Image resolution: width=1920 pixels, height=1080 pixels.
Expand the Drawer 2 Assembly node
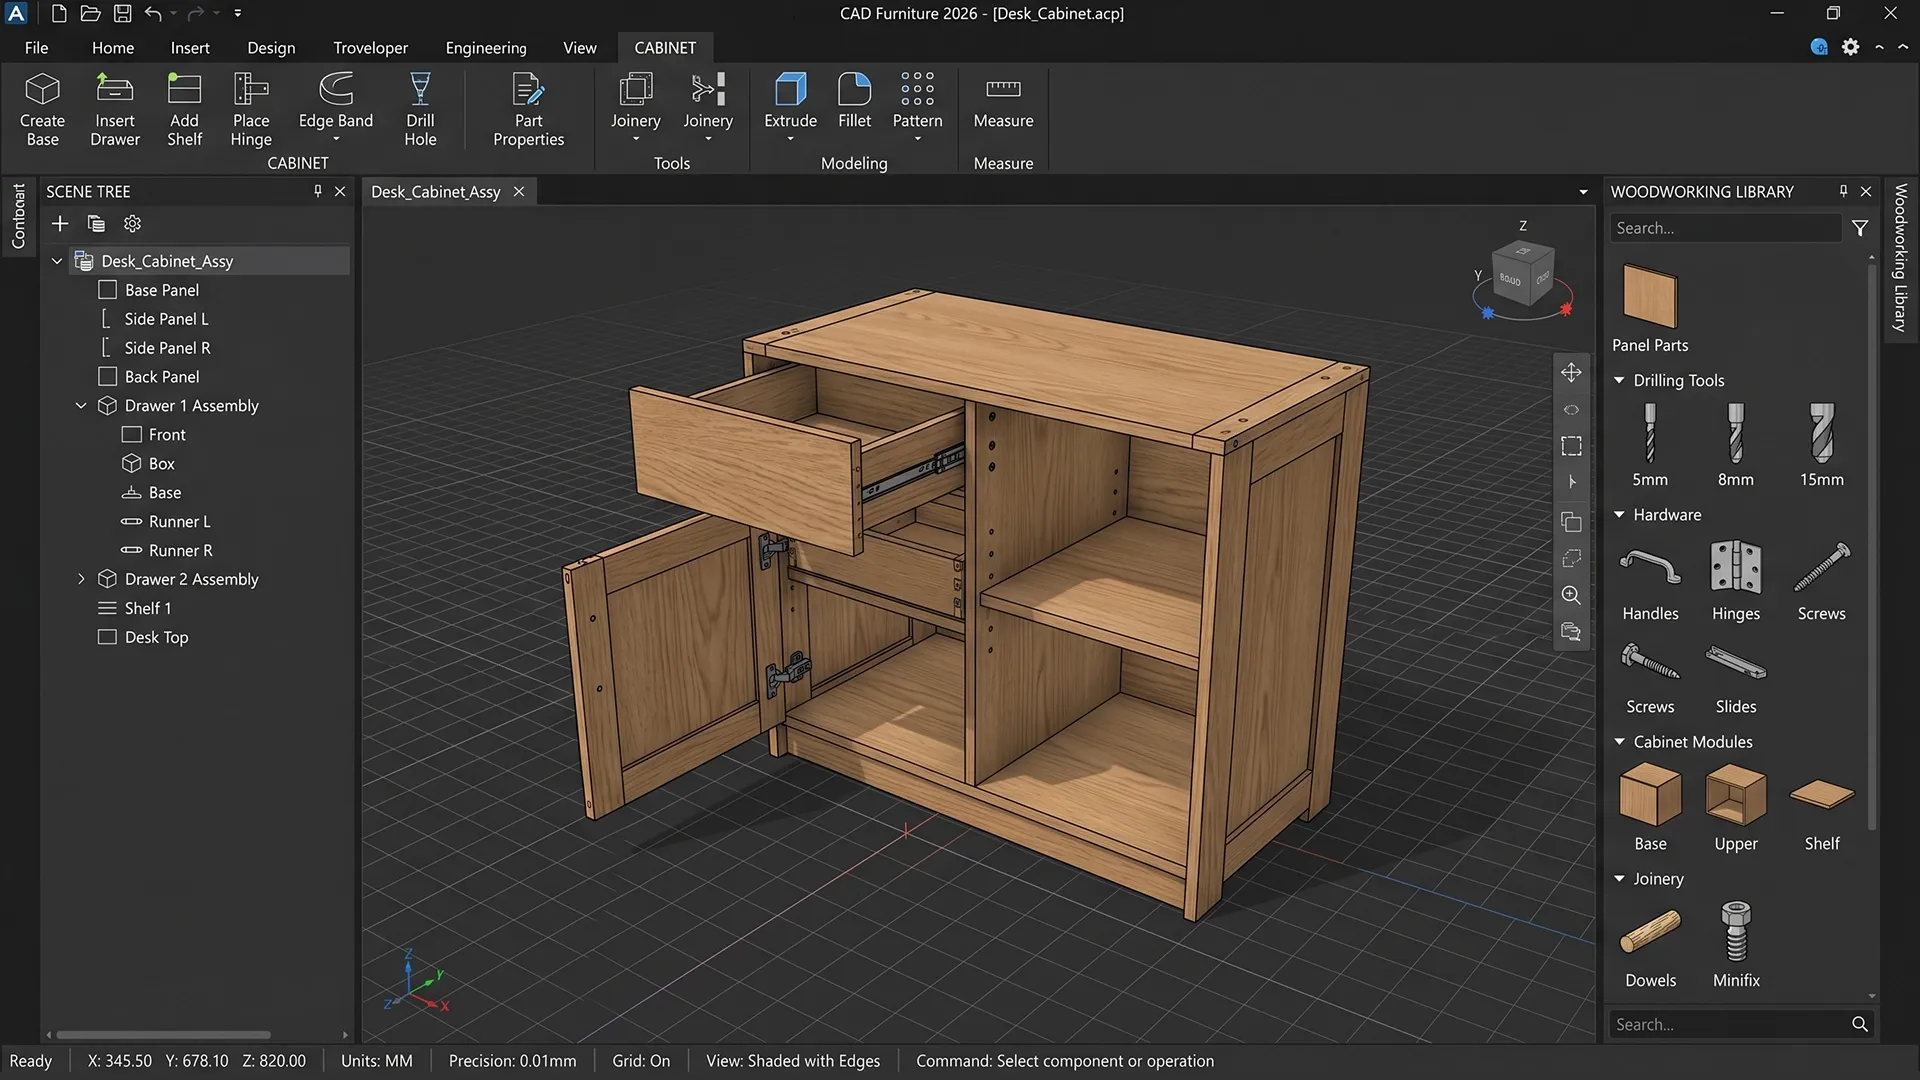[81, 578]
